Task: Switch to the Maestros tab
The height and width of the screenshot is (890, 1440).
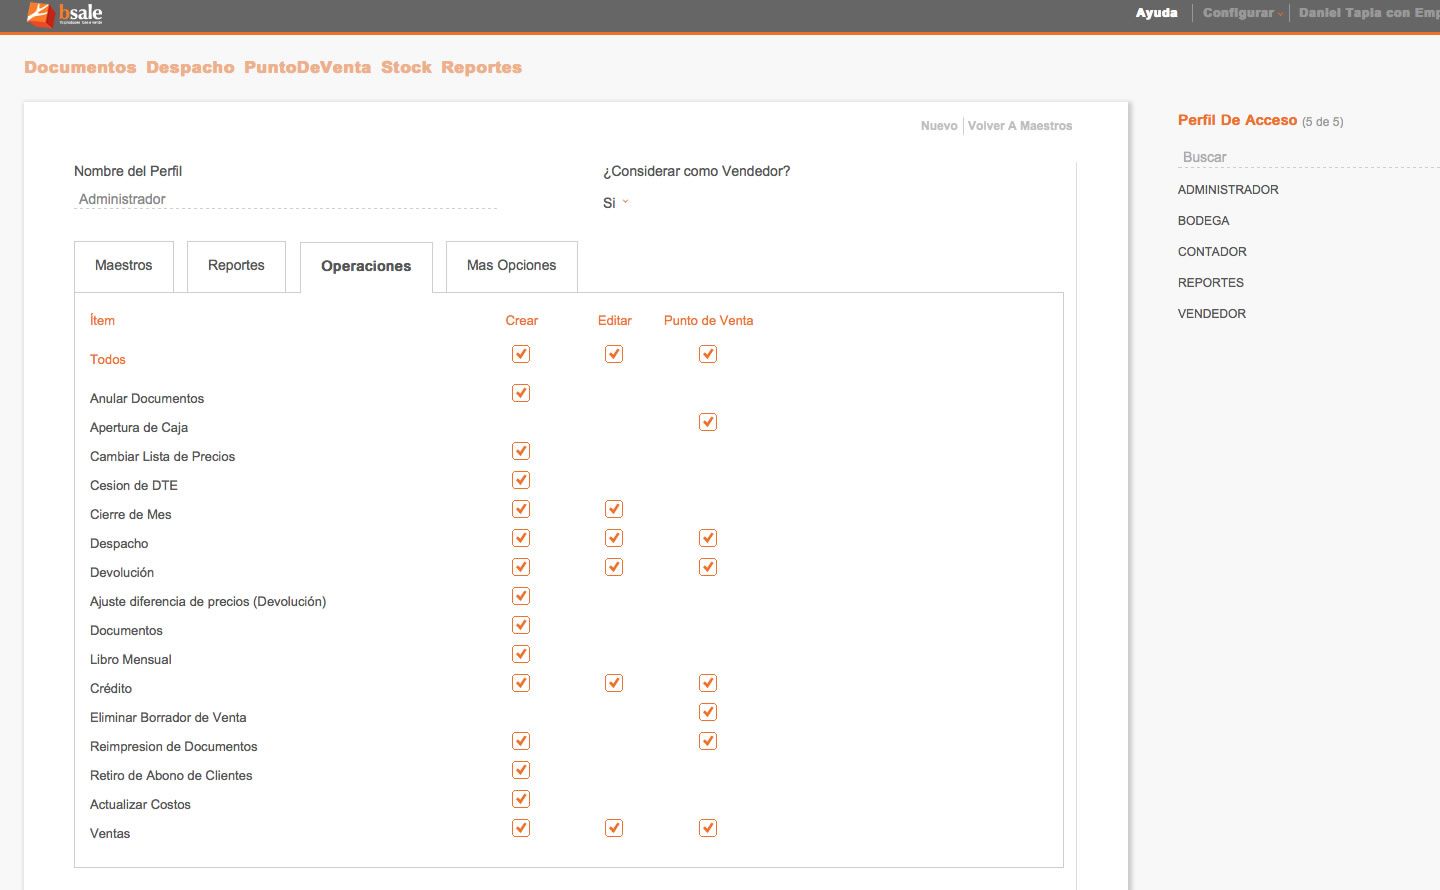Action: coord(124,266)
